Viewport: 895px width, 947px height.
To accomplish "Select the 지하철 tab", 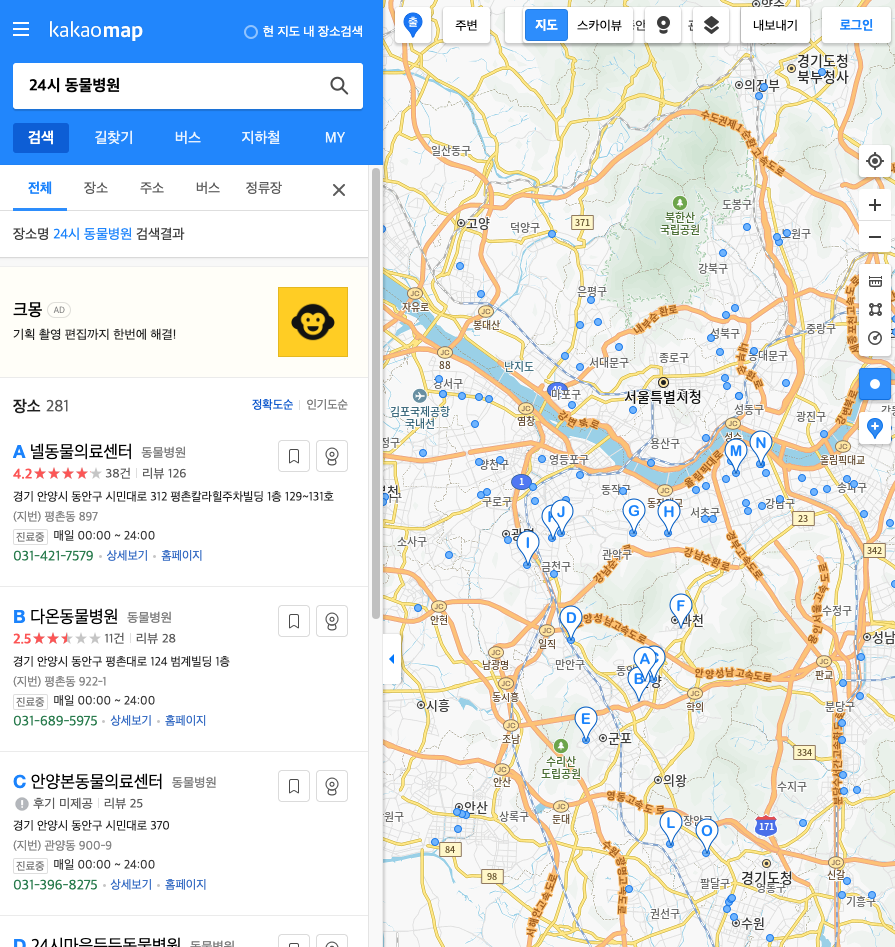I will pos(260,138).
